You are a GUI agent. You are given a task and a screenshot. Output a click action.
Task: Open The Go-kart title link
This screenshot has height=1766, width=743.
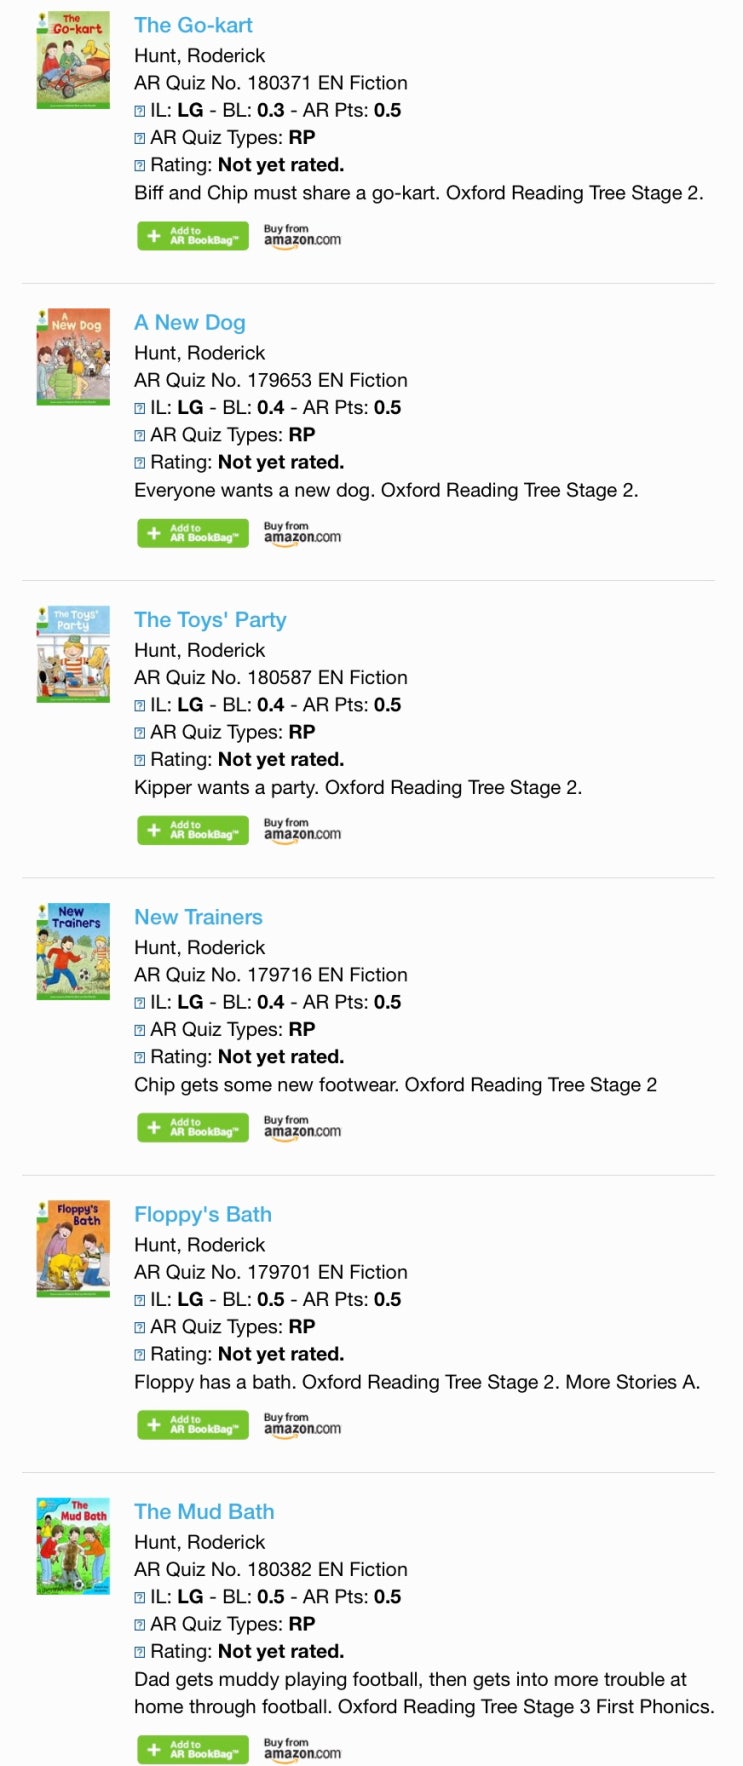point(193,25)
